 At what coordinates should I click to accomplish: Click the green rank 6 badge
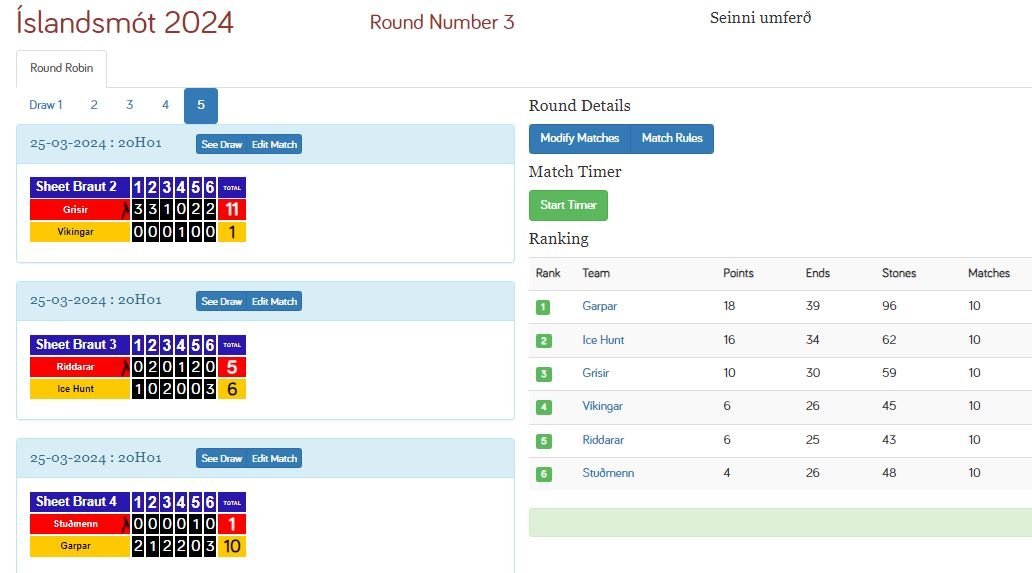coord(543,474)
